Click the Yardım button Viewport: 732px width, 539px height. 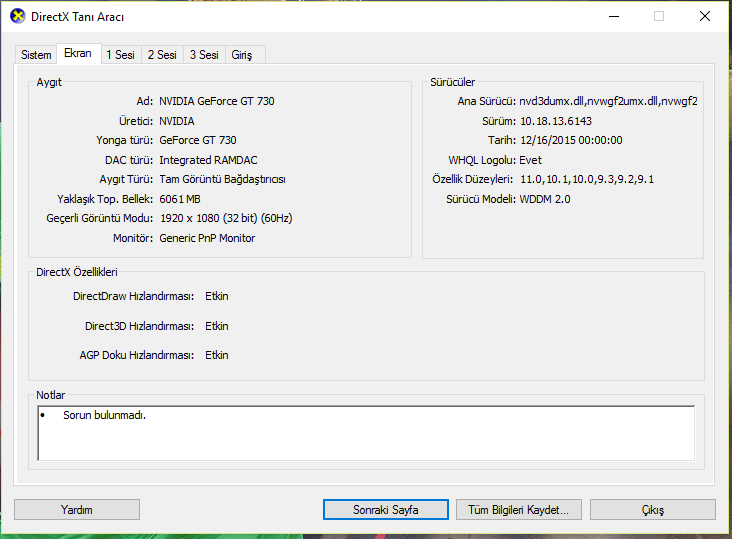77,510
